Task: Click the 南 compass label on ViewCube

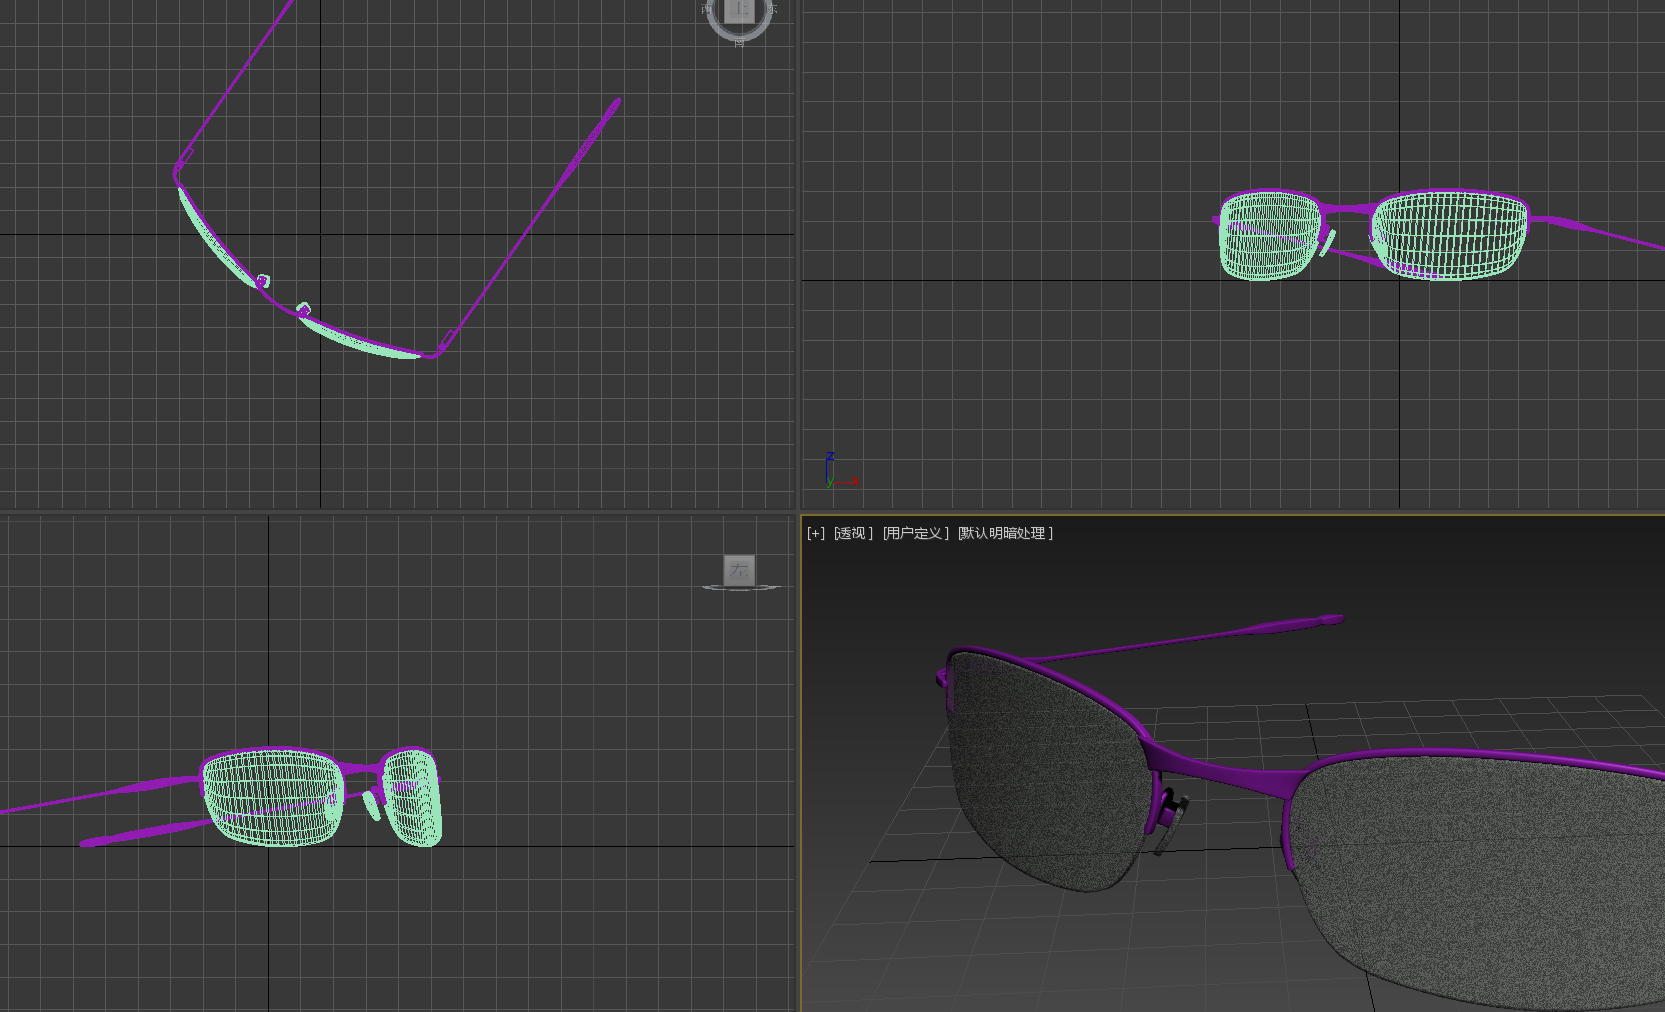Action: [x=739, y=43]
